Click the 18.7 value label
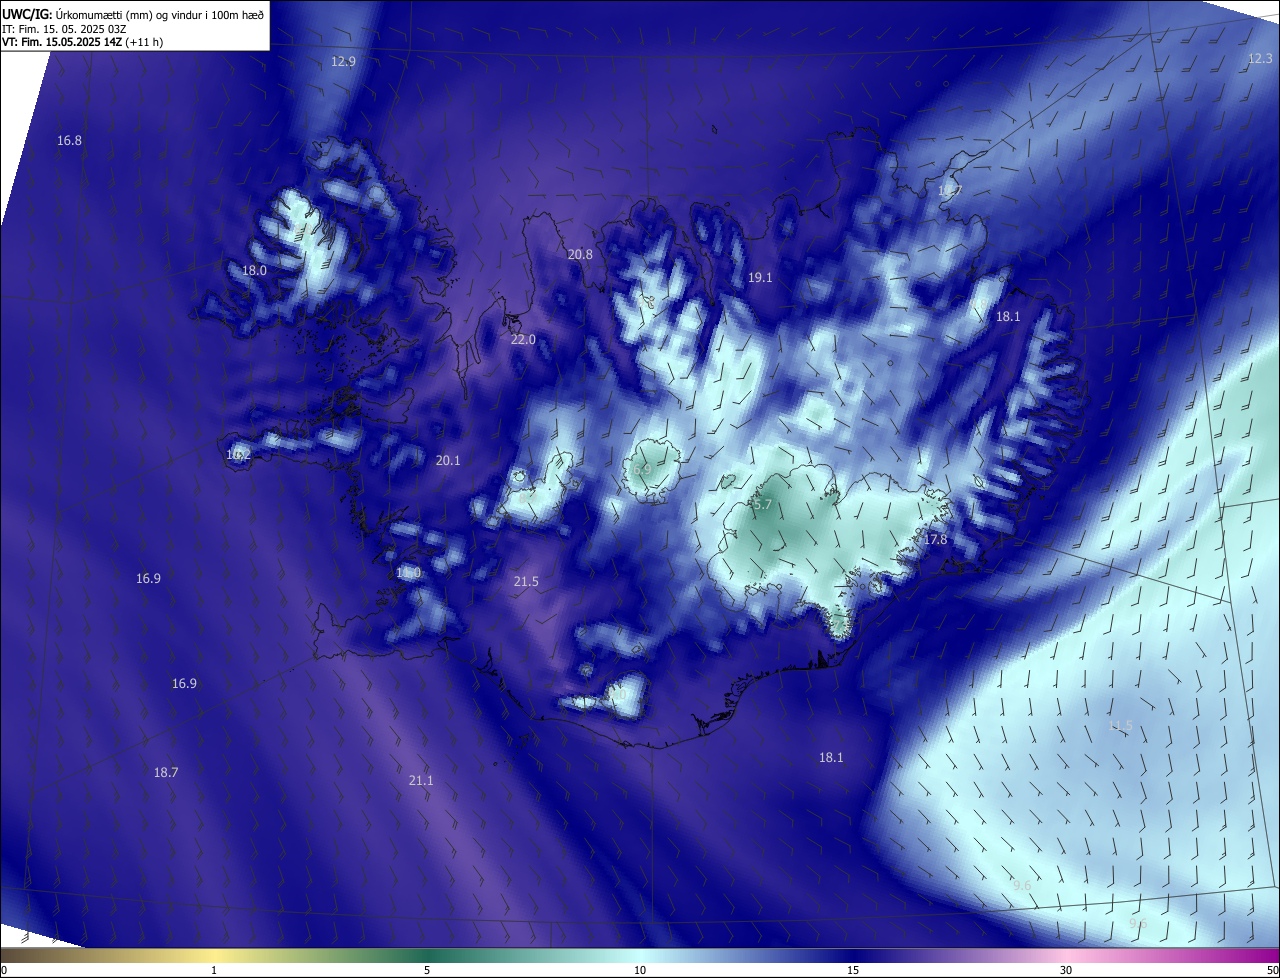 coord(166,772)
